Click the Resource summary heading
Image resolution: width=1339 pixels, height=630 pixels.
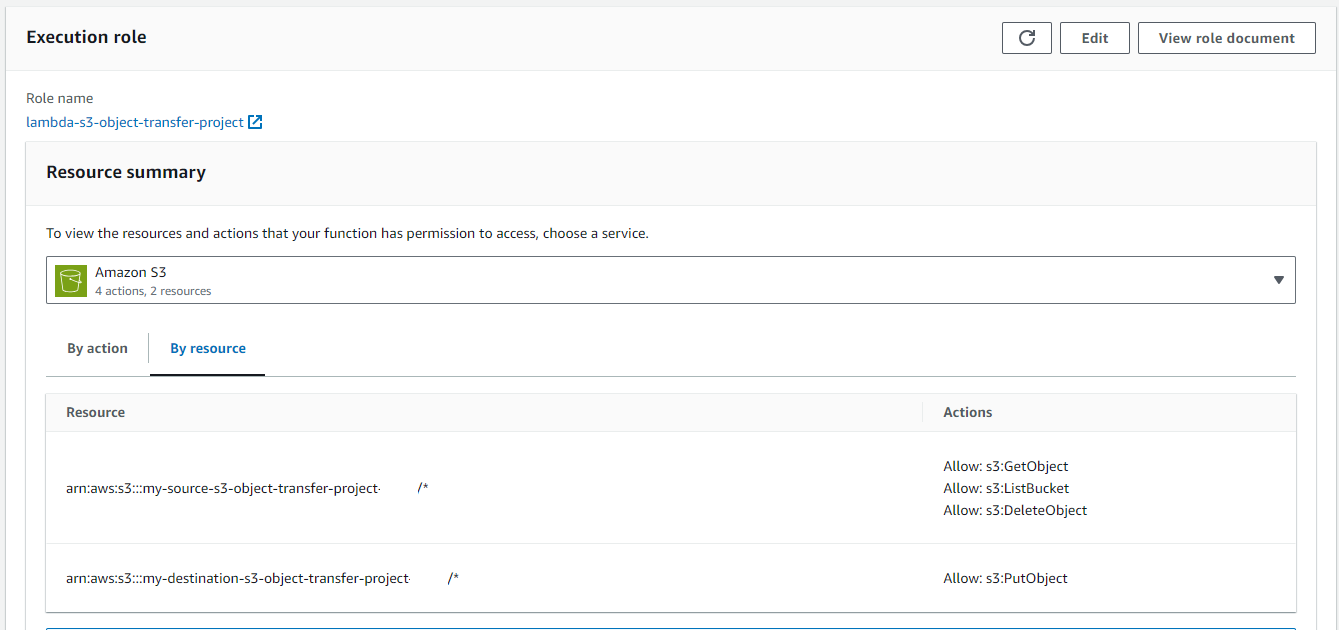click(x=126, y=172)
